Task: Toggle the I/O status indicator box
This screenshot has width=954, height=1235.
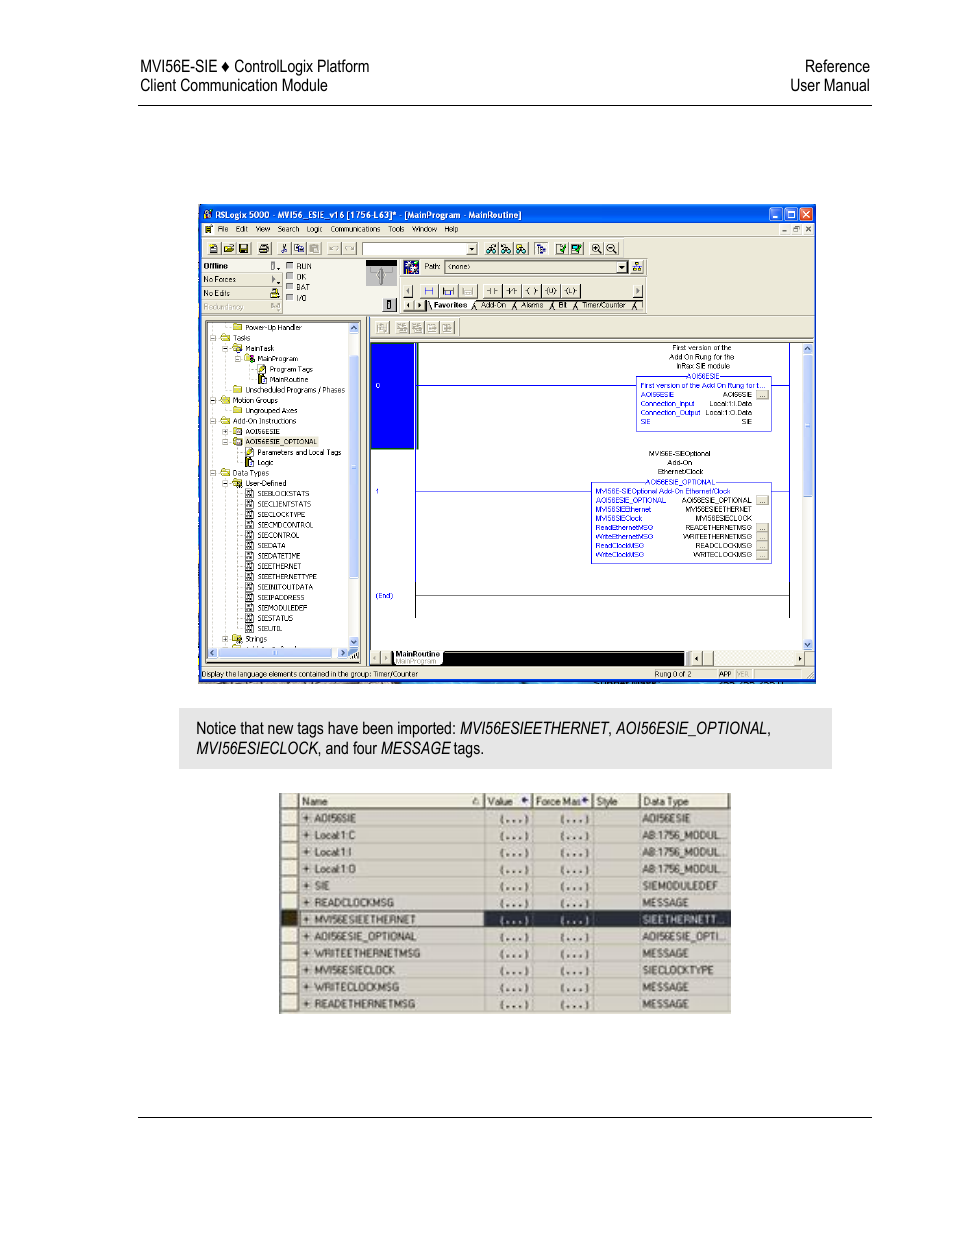Action: [x=290, y=297]
